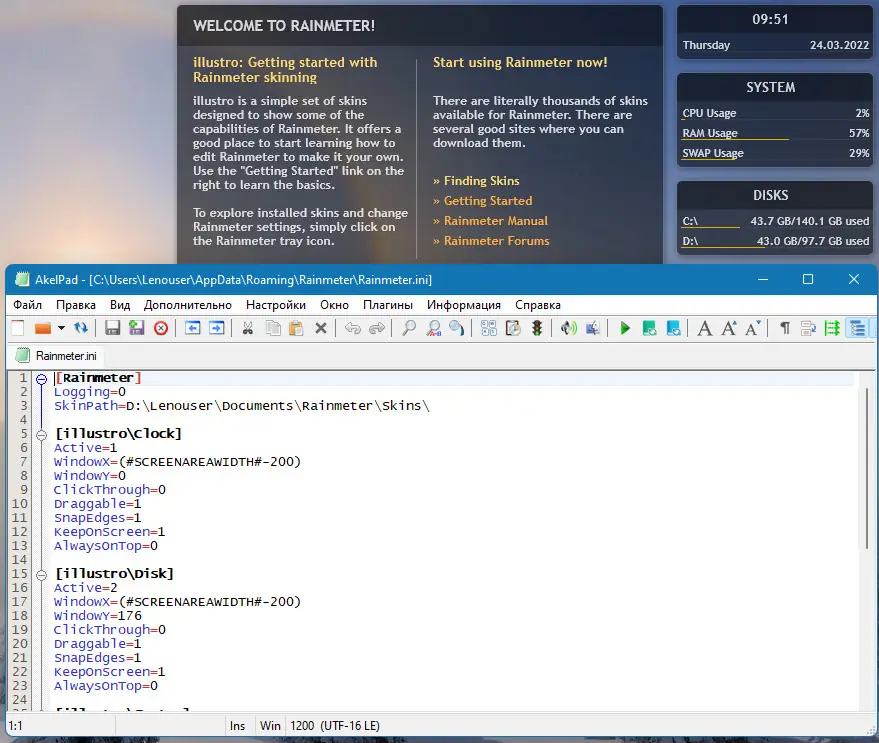Paste from the clipboard icon

[296, 328]
